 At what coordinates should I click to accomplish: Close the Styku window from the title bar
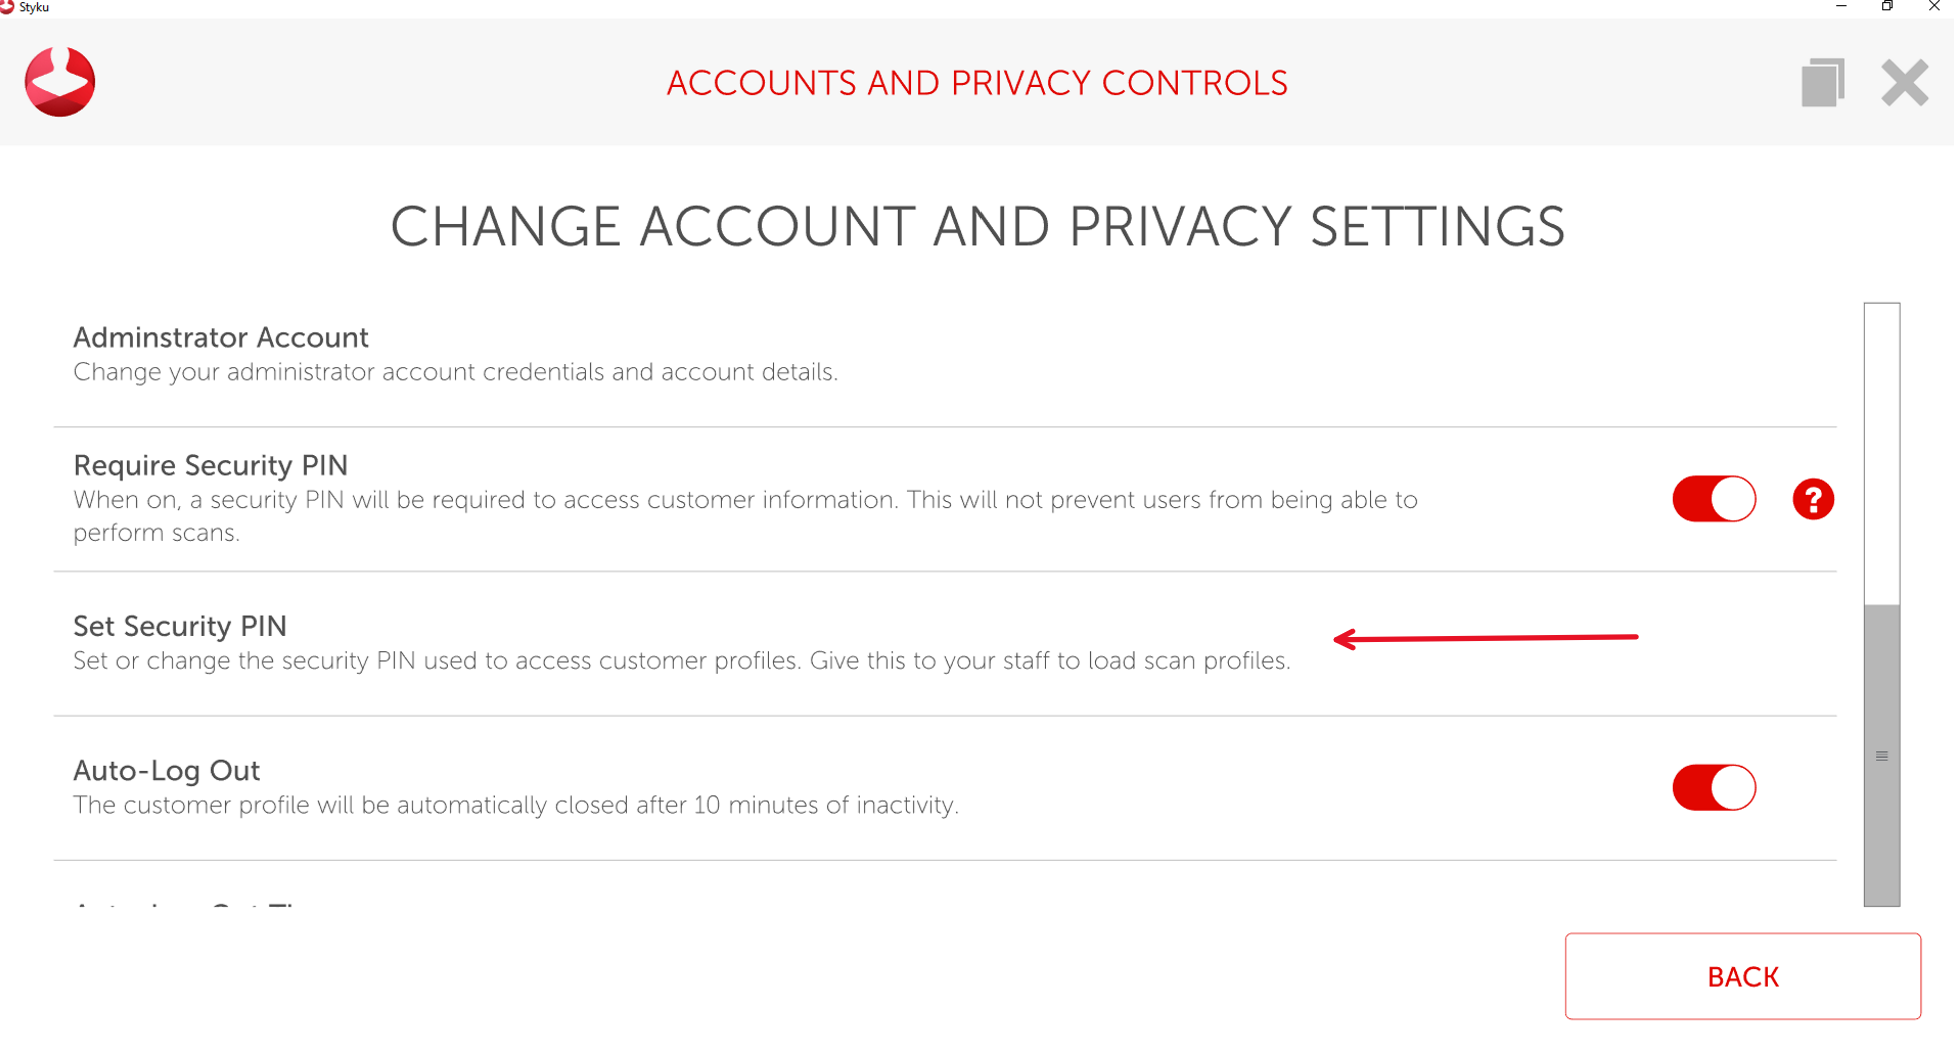point(1933,7)
